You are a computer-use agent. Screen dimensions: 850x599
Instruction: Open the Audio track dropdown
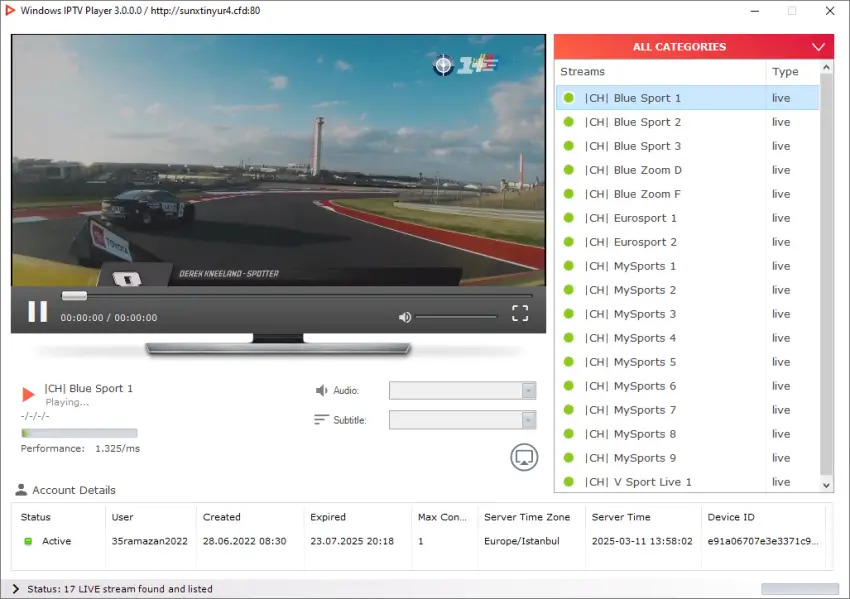(462, 390)
